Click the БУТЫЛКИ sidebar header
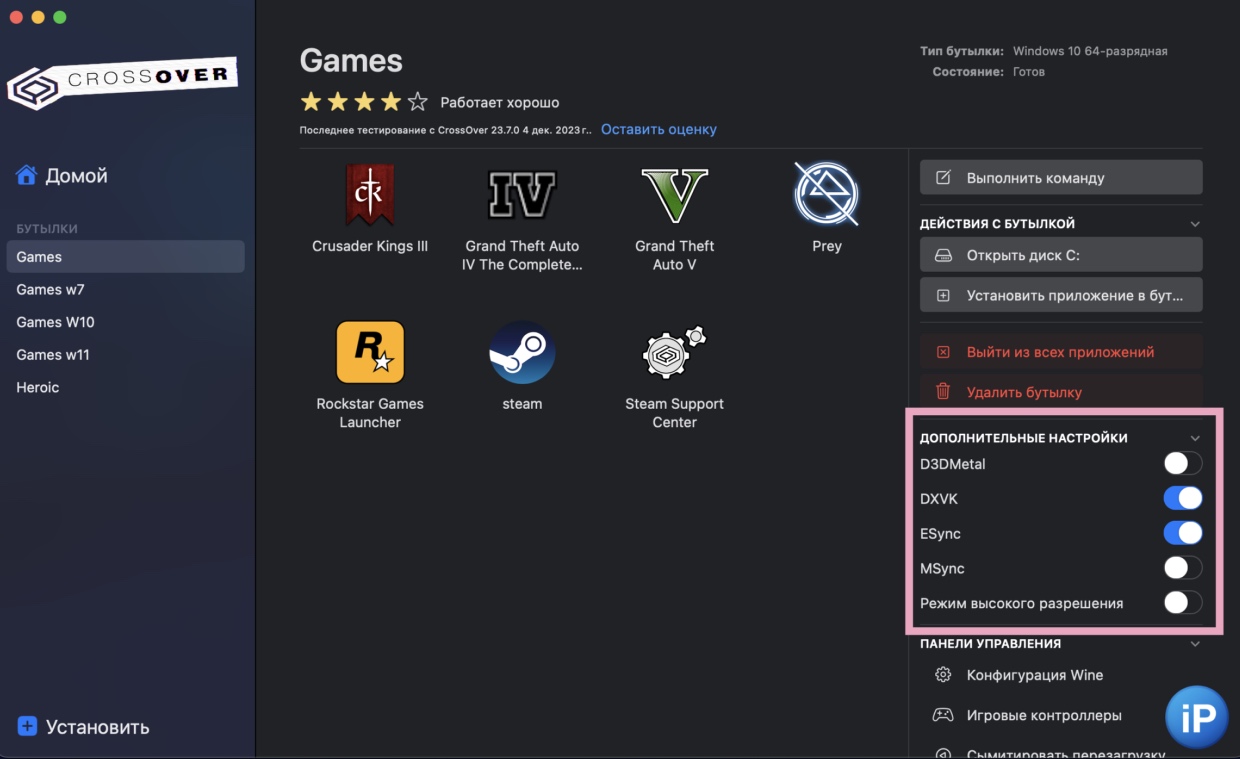The height and width of the screenshot is (759, 1240). [47, 229]
